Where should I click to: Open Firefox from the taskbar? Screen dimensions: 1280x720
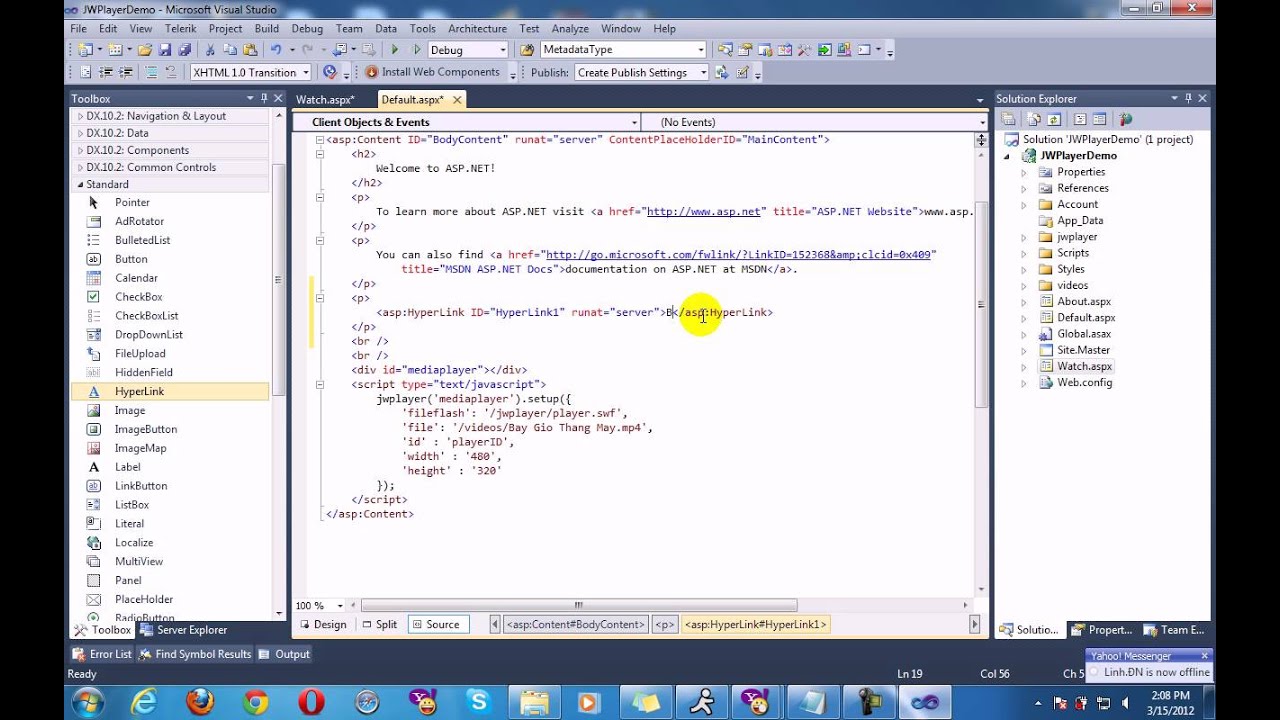(200, 702)
